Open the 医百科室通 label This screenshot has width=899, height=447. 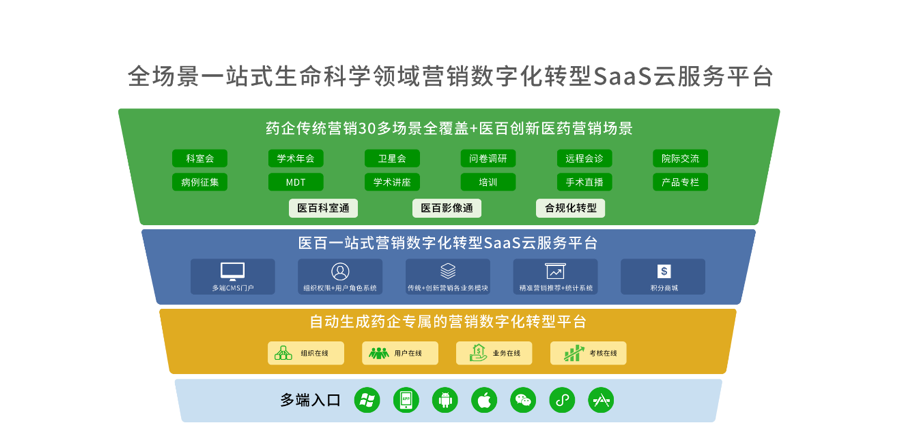323,208
